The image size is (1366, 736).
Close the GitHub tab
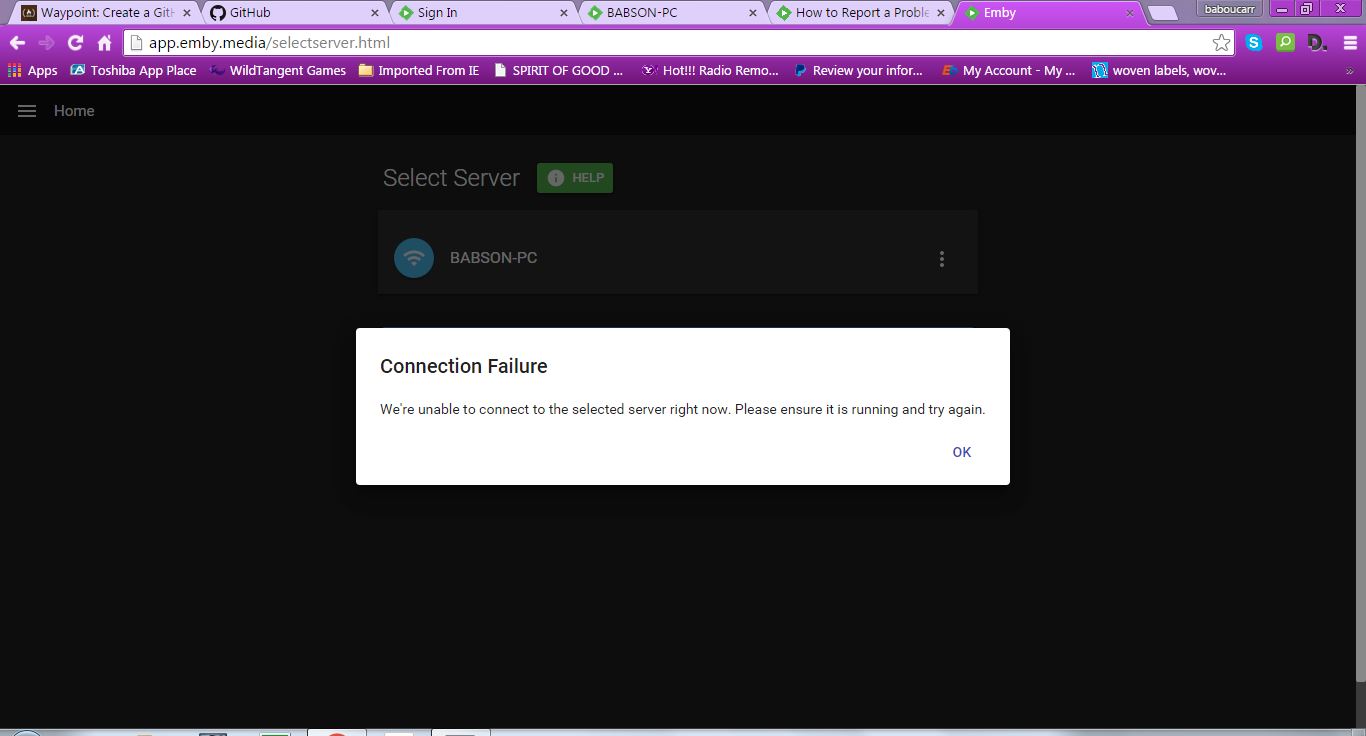click(x=375, y=13)
